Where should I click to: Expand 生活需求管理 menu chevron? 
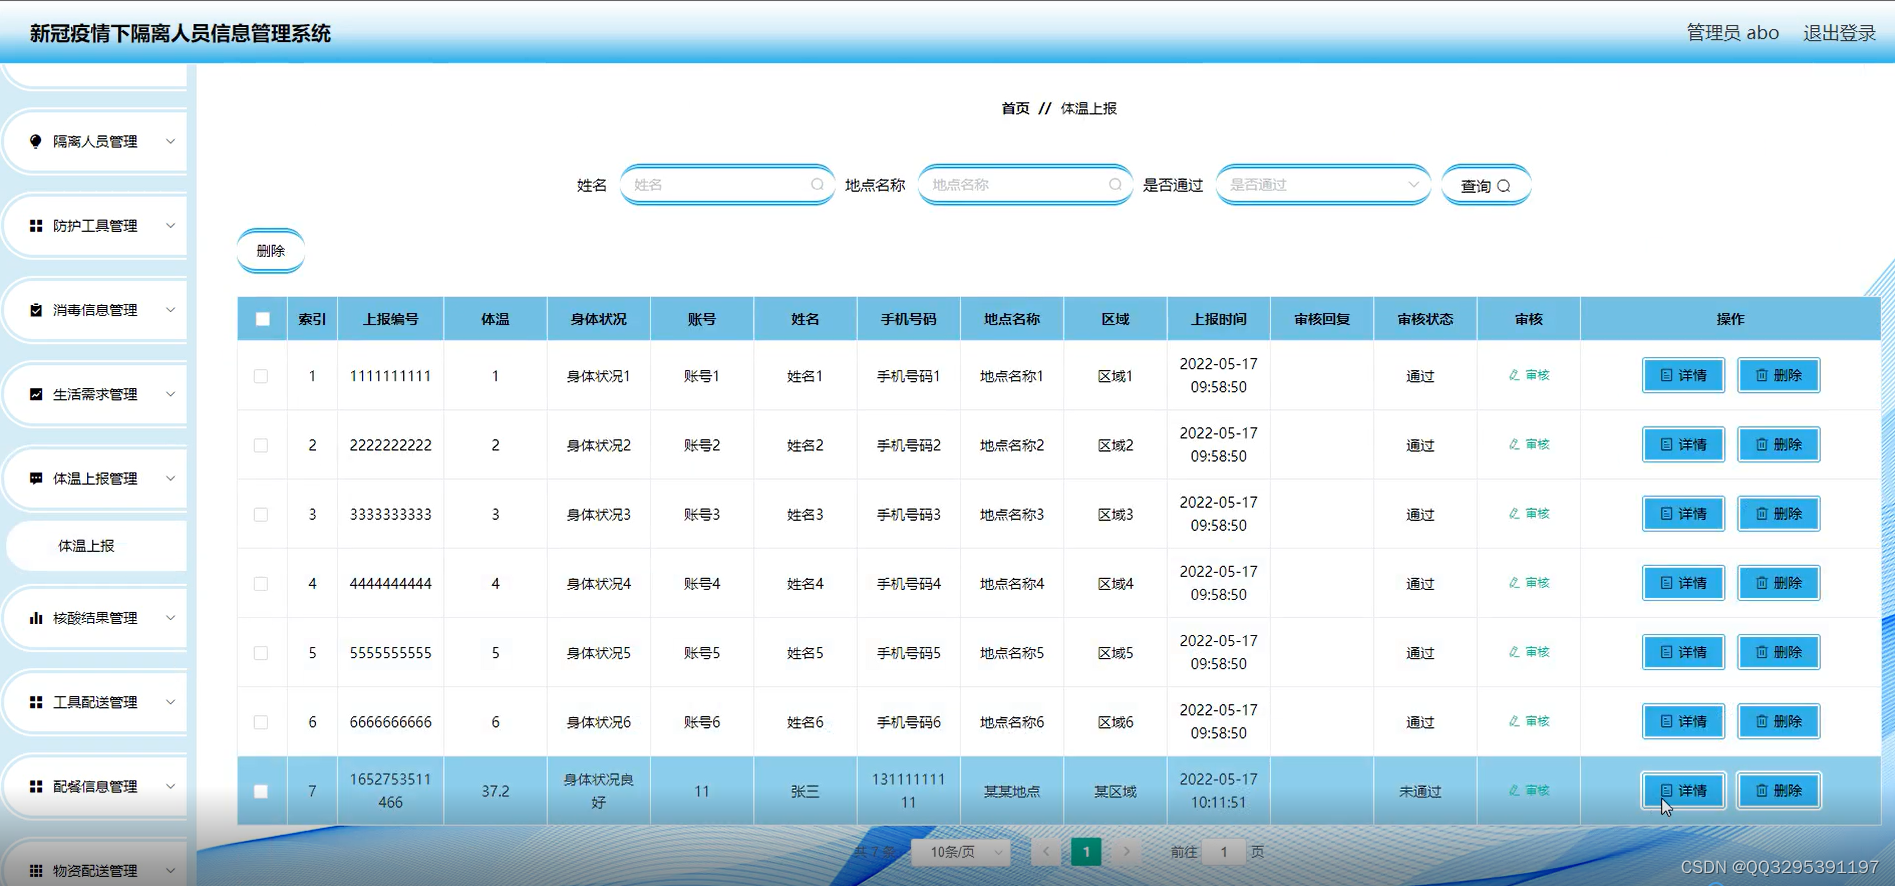tap(170, 394)
